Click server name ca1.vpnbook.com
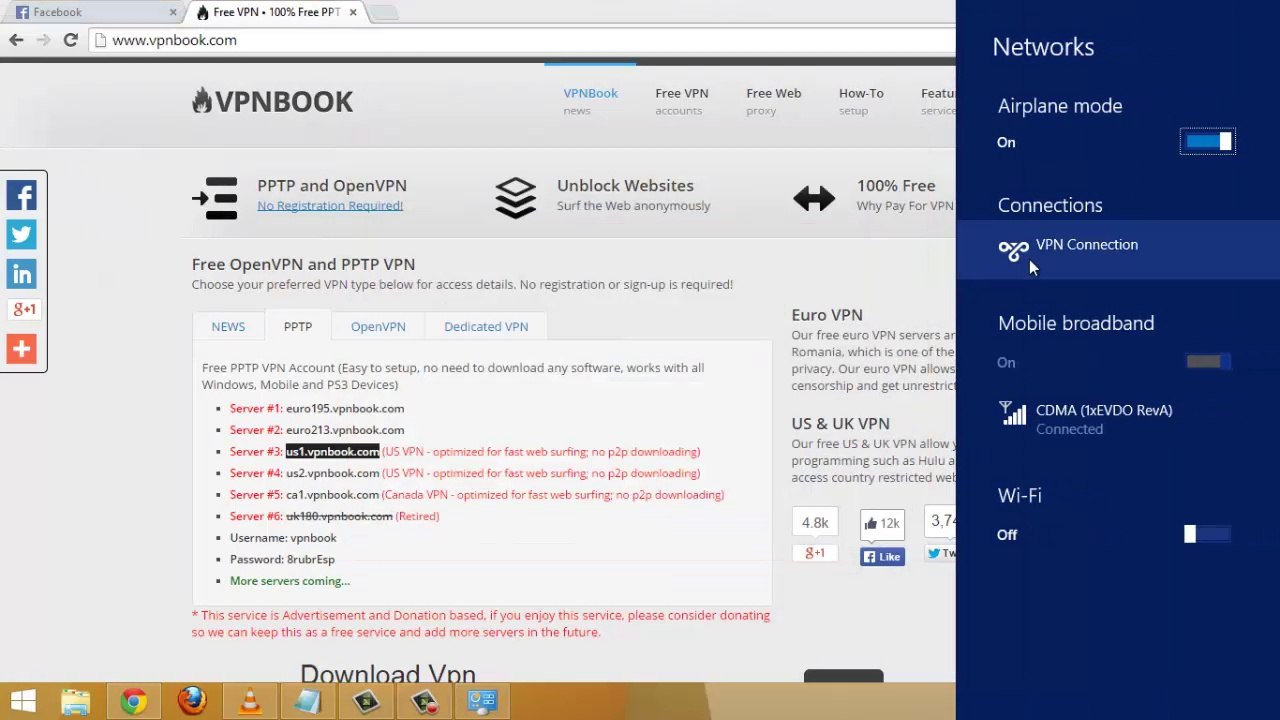 (332, 495)
